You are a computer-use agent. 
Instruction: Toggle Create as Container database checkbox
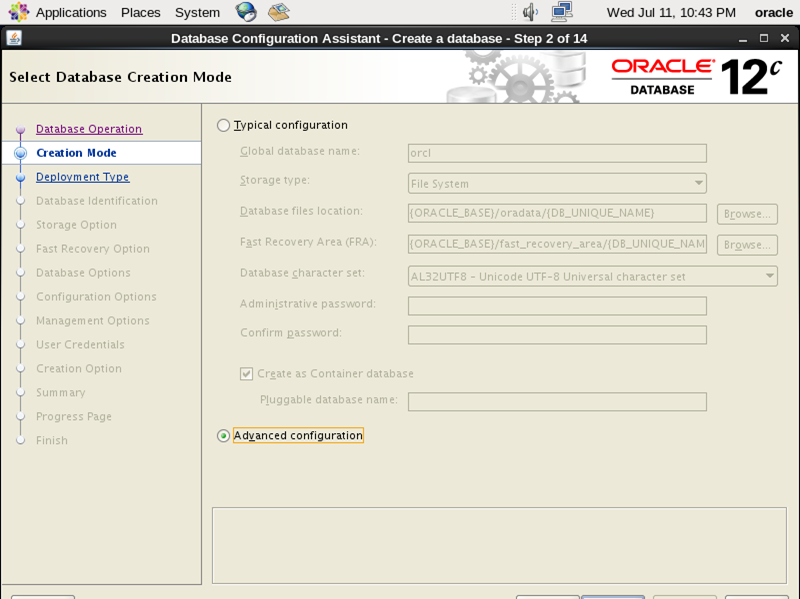click(246, 374)
